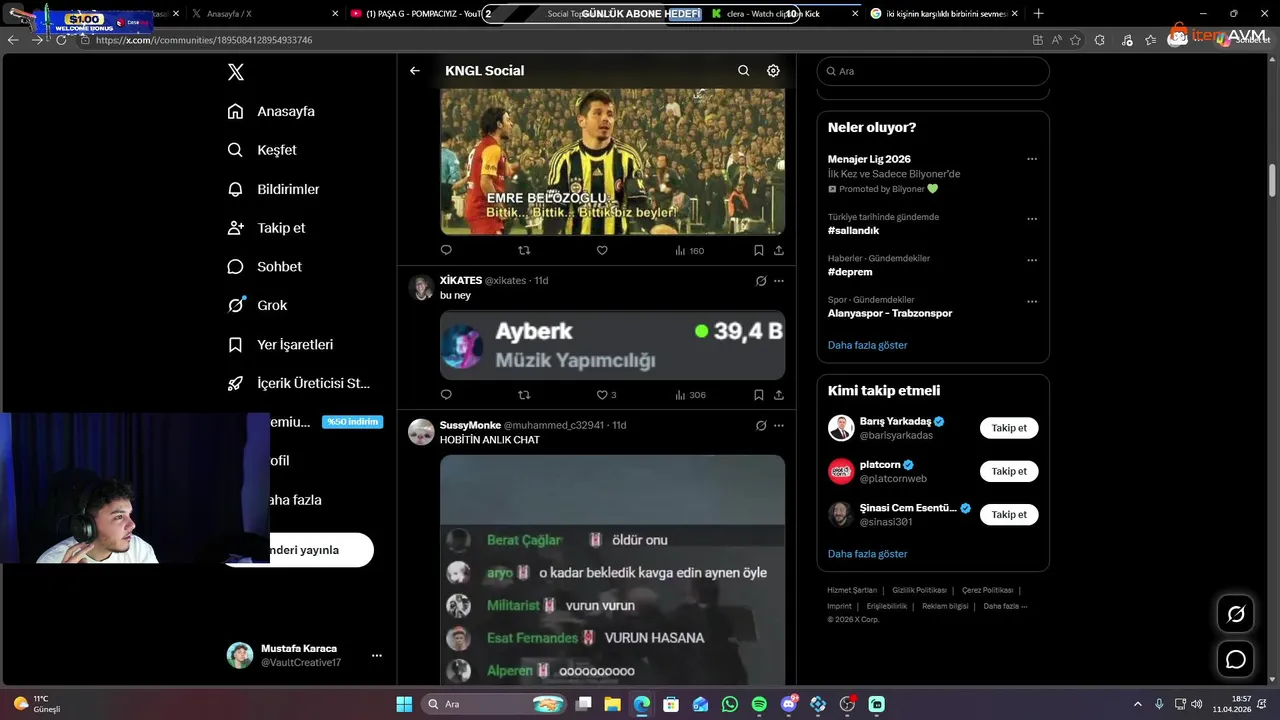The image size is (1280, 720).
Task: Open the X logo home icon
Action: tap(235, 72)
